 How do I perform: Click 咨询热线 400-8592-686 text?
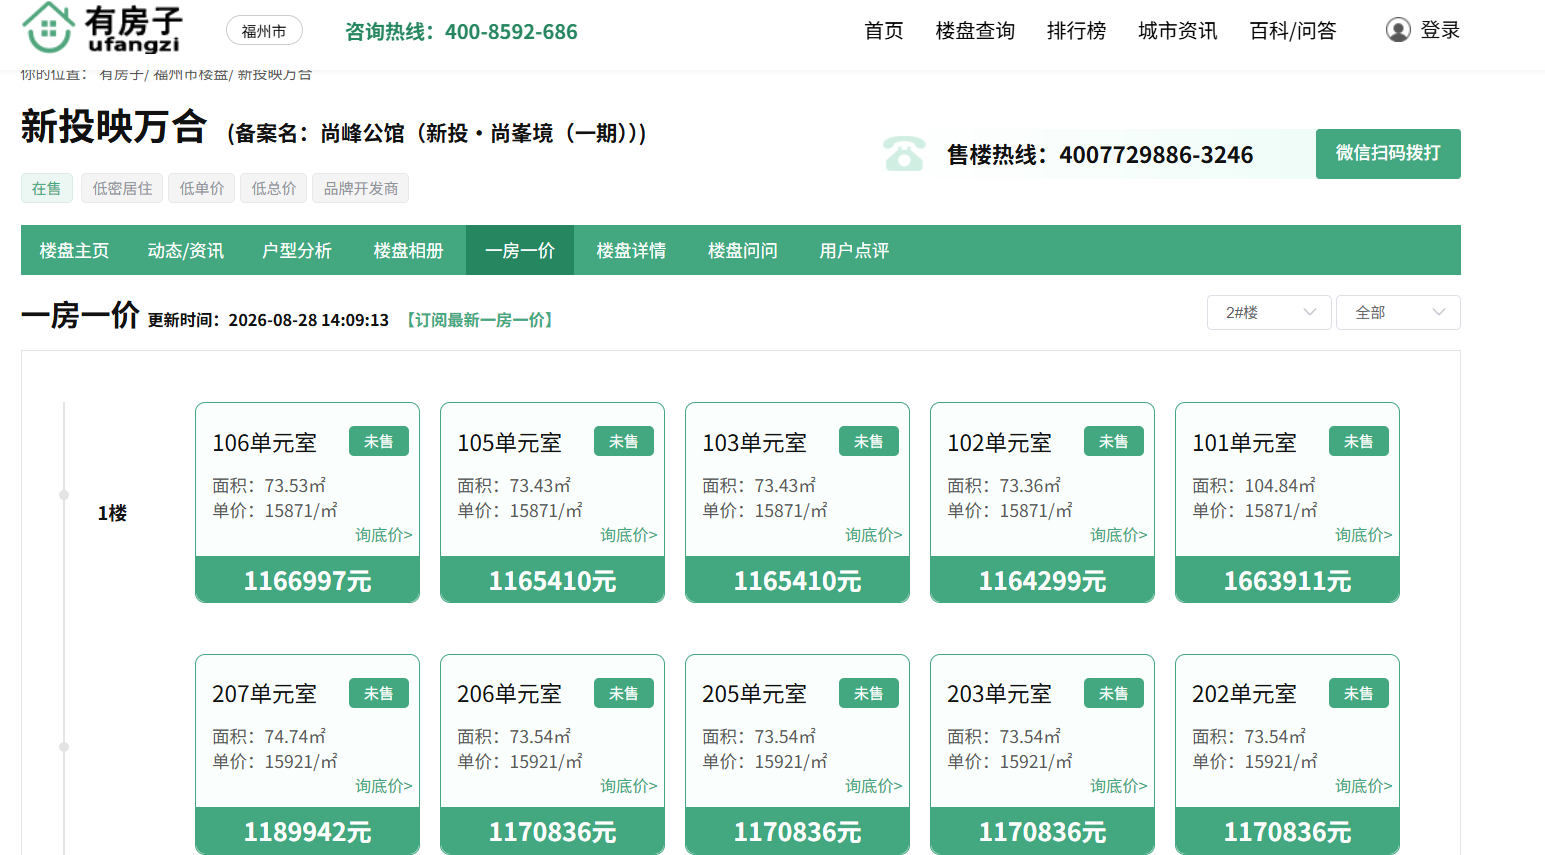click(x=461, y=32)
